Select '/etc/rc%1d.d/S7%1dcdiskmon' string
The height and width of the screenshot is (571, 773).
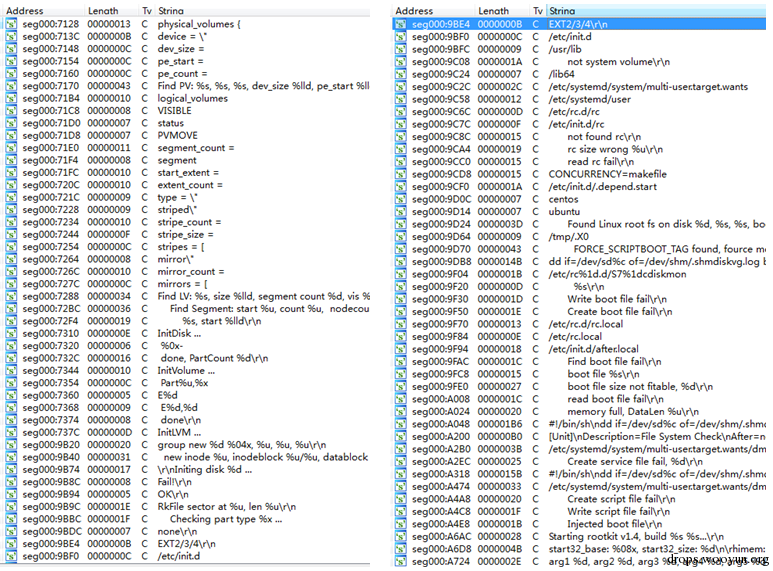[617, 274]
